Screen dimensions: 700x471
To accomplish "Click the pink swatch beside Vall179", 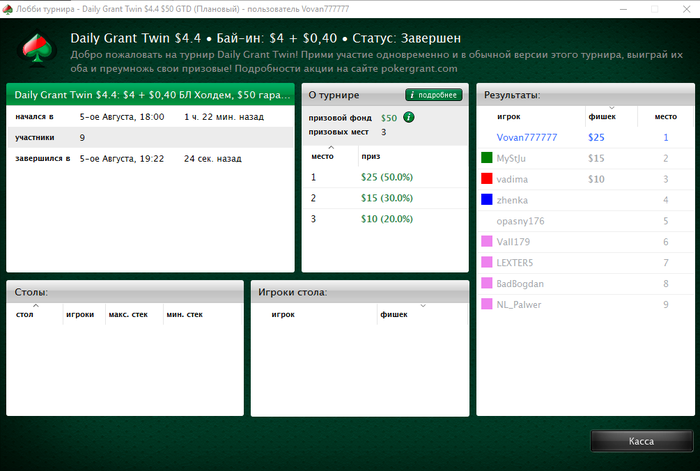I will (x=487, y=242).
